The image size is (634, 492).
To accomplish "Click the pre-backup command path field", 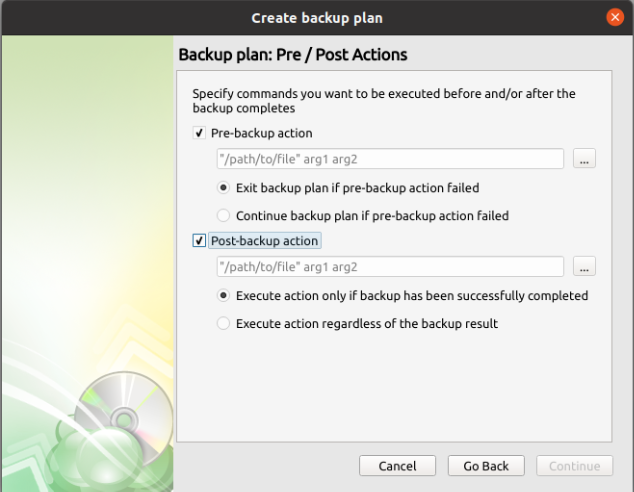I will coord(390,158).
